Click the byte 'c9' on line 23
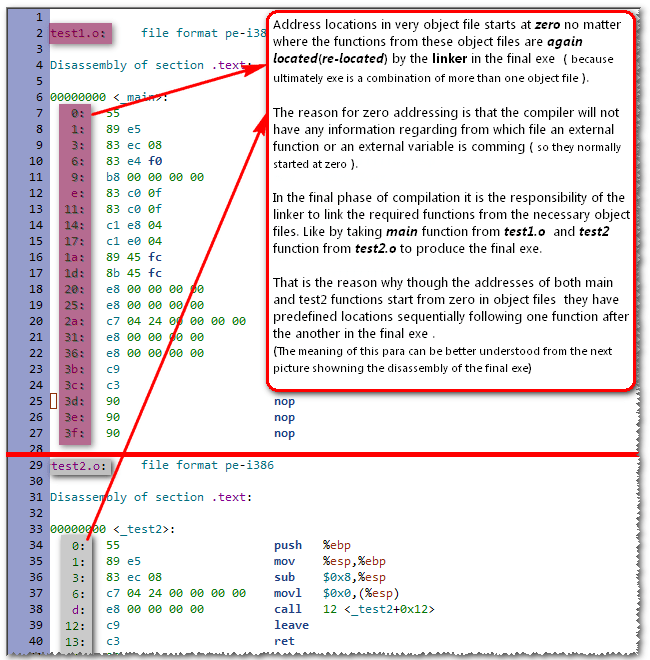 point(113,369)
